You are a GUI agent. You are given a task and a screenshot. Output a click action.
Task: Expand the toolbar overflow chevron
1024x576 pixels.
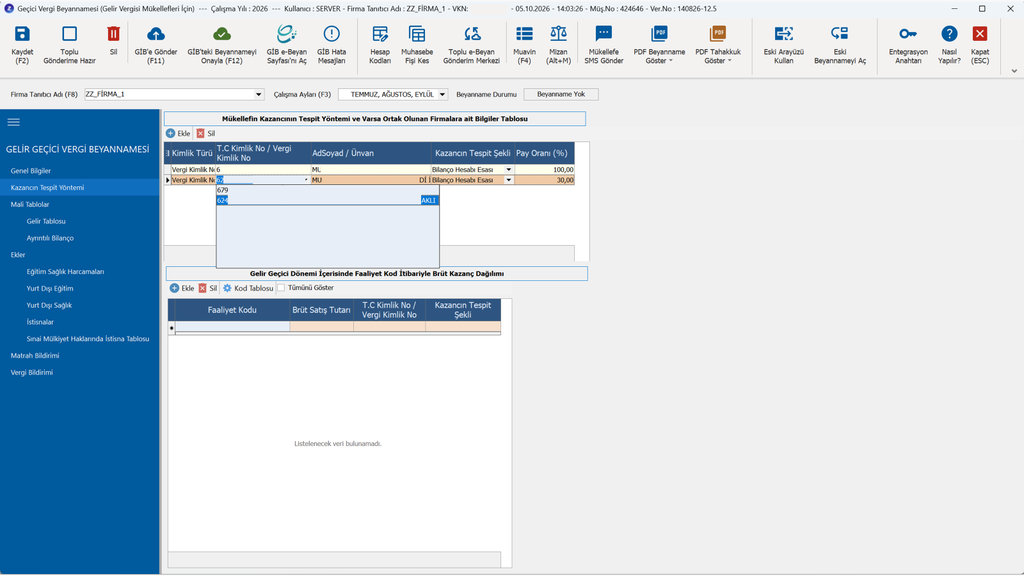point(1014,71)
